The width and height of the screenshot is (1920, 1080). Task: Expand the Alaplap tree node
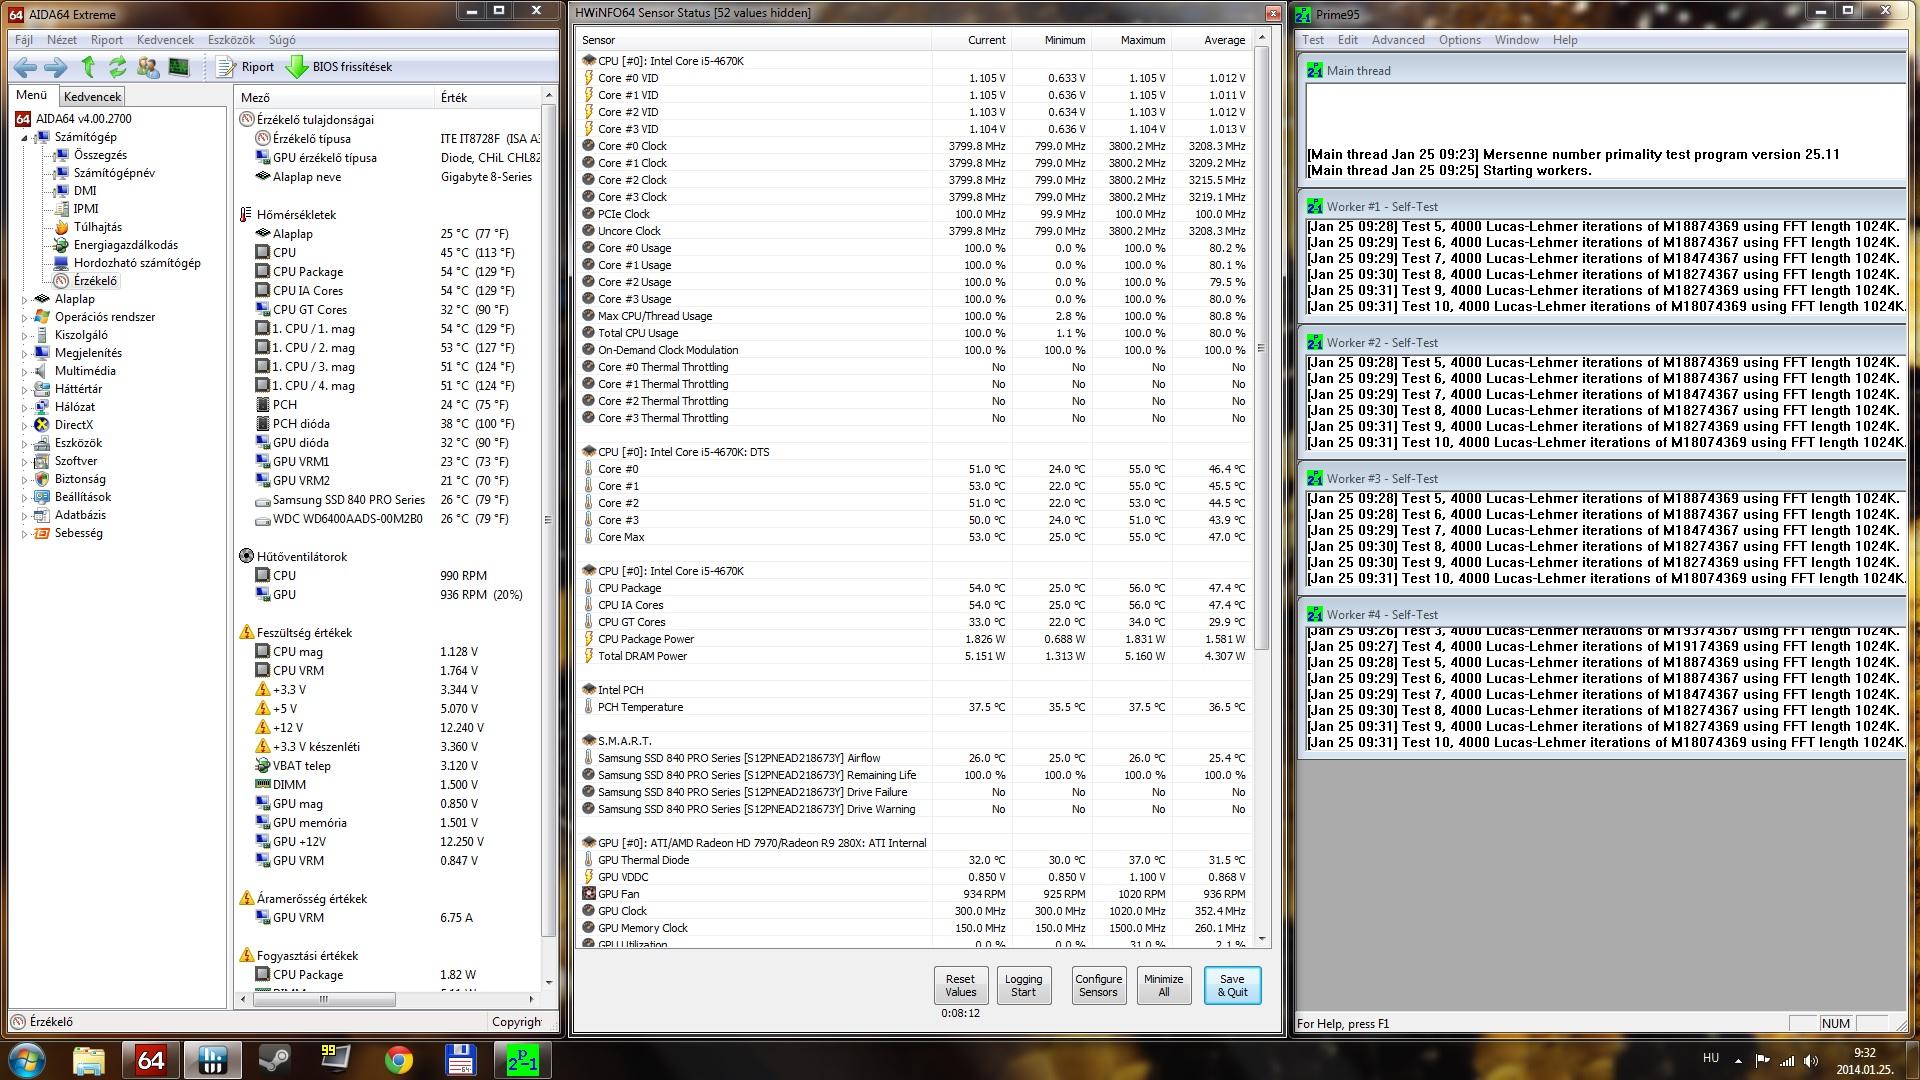click(x=24, y=299)
